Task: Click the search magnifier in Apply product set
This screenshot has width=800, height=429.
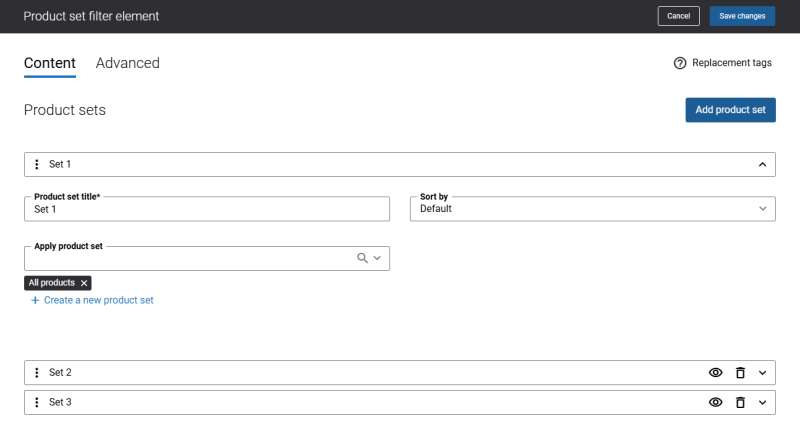Action: pyautogui.click(x=362, y=258)
